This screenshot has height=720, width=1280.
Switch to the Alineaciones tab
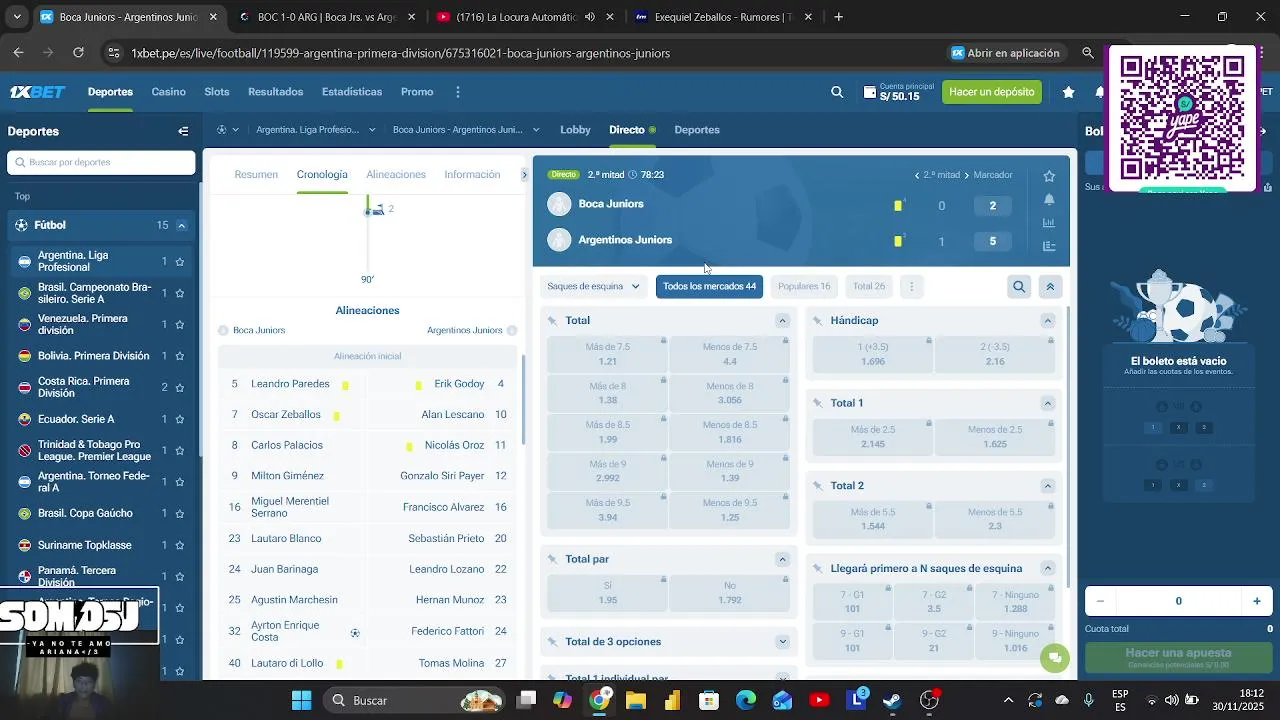(396, 175)
